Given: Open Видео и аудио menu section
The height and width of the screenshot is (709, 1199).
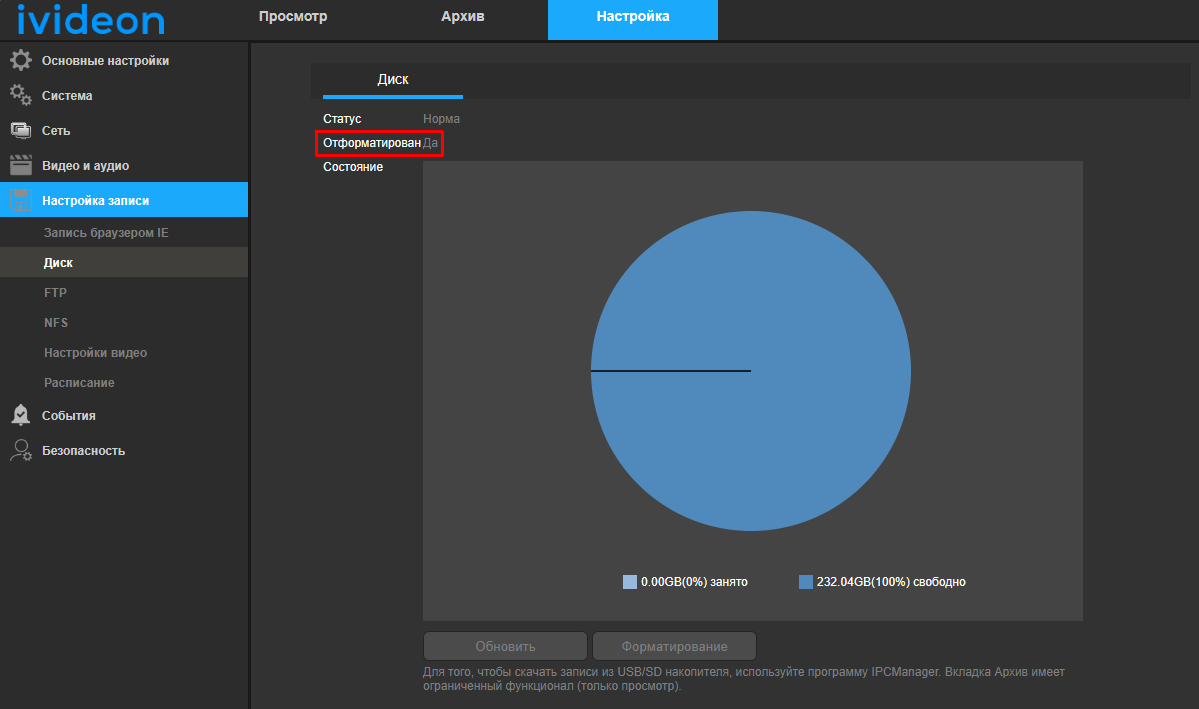Looking at the screenshot, I should (x=124, y=165).
